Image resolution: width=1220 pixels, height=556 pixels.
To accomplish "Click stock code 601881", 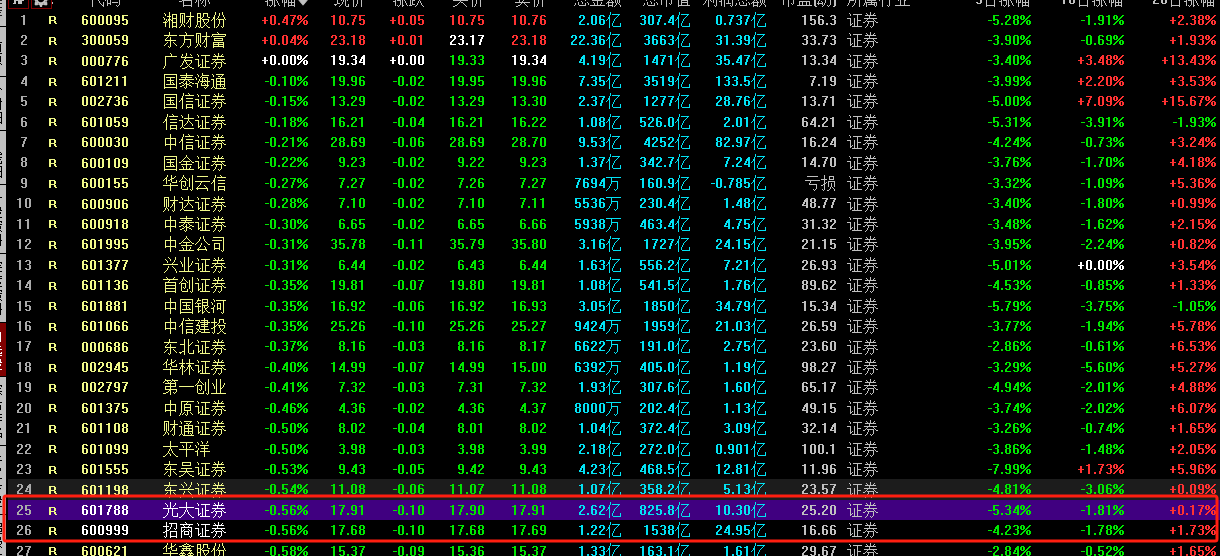I will coord(105,306).
